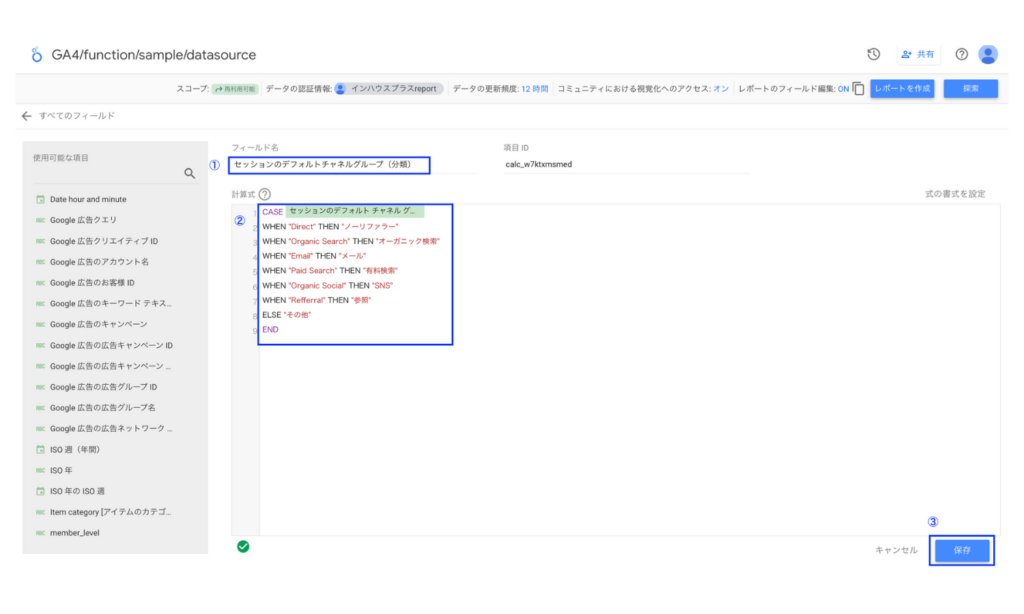Toggle report field editing ON setting
Image resolution: width=1024 pixels, height=614 pixels.
point(843,89)
